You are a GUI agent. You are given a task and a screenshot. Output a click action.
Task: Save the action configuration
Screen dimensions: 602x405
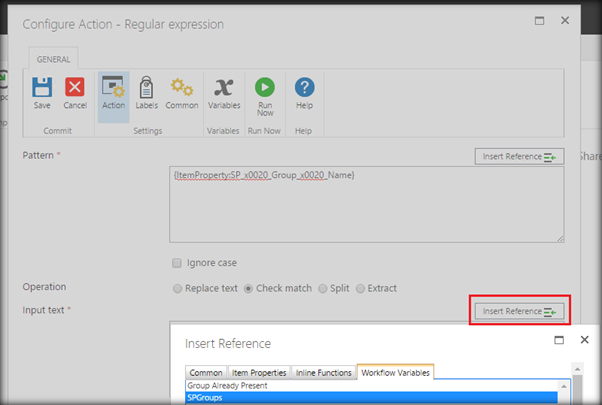[x=42, y=93]
